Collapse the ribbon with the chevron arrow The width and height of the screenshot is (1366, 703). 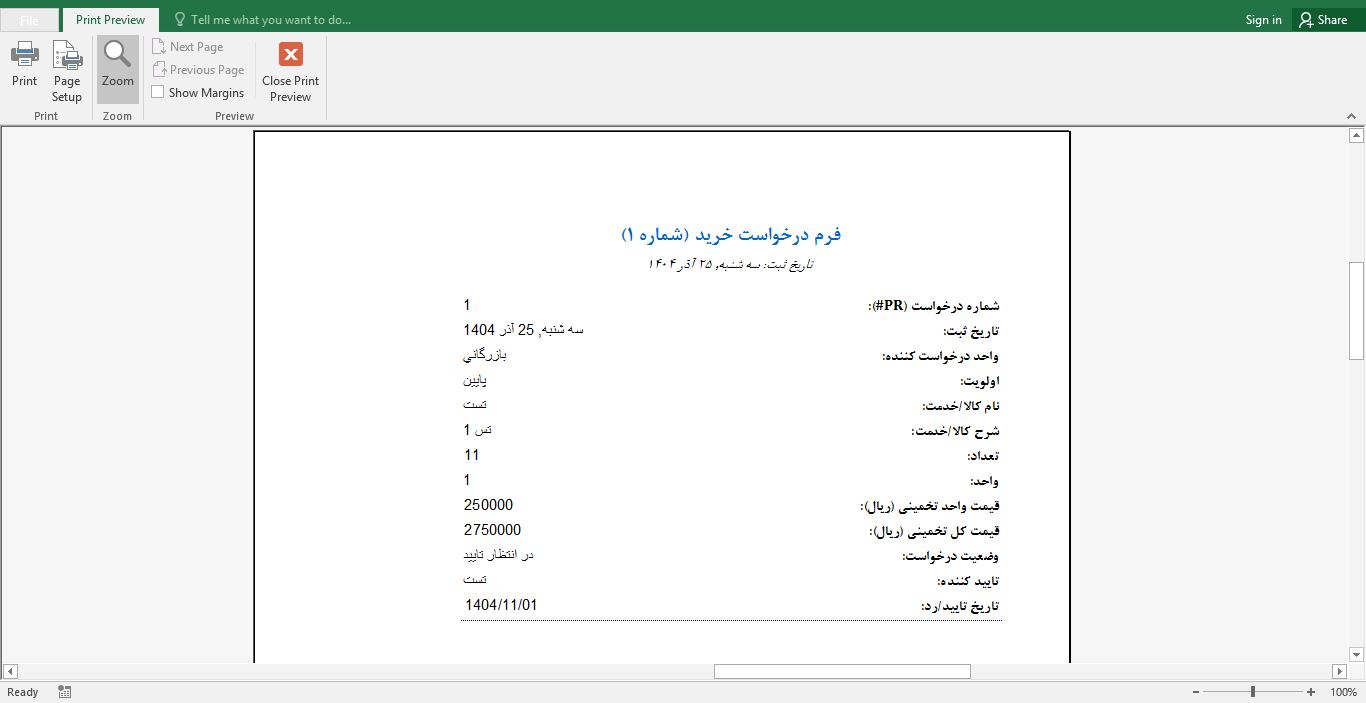pos(1352,115)
